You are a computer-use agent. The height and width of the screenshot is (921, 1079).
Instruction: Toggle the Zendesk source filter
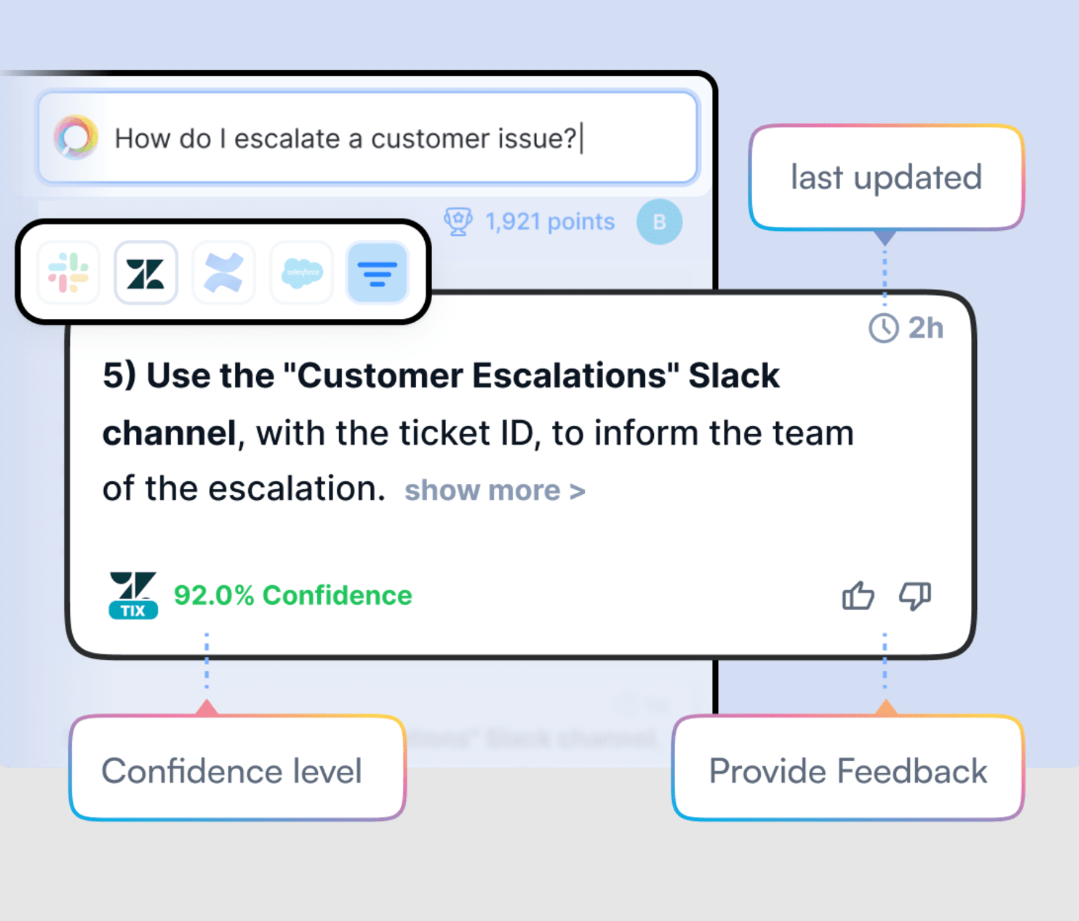click(x=146, y=272)
